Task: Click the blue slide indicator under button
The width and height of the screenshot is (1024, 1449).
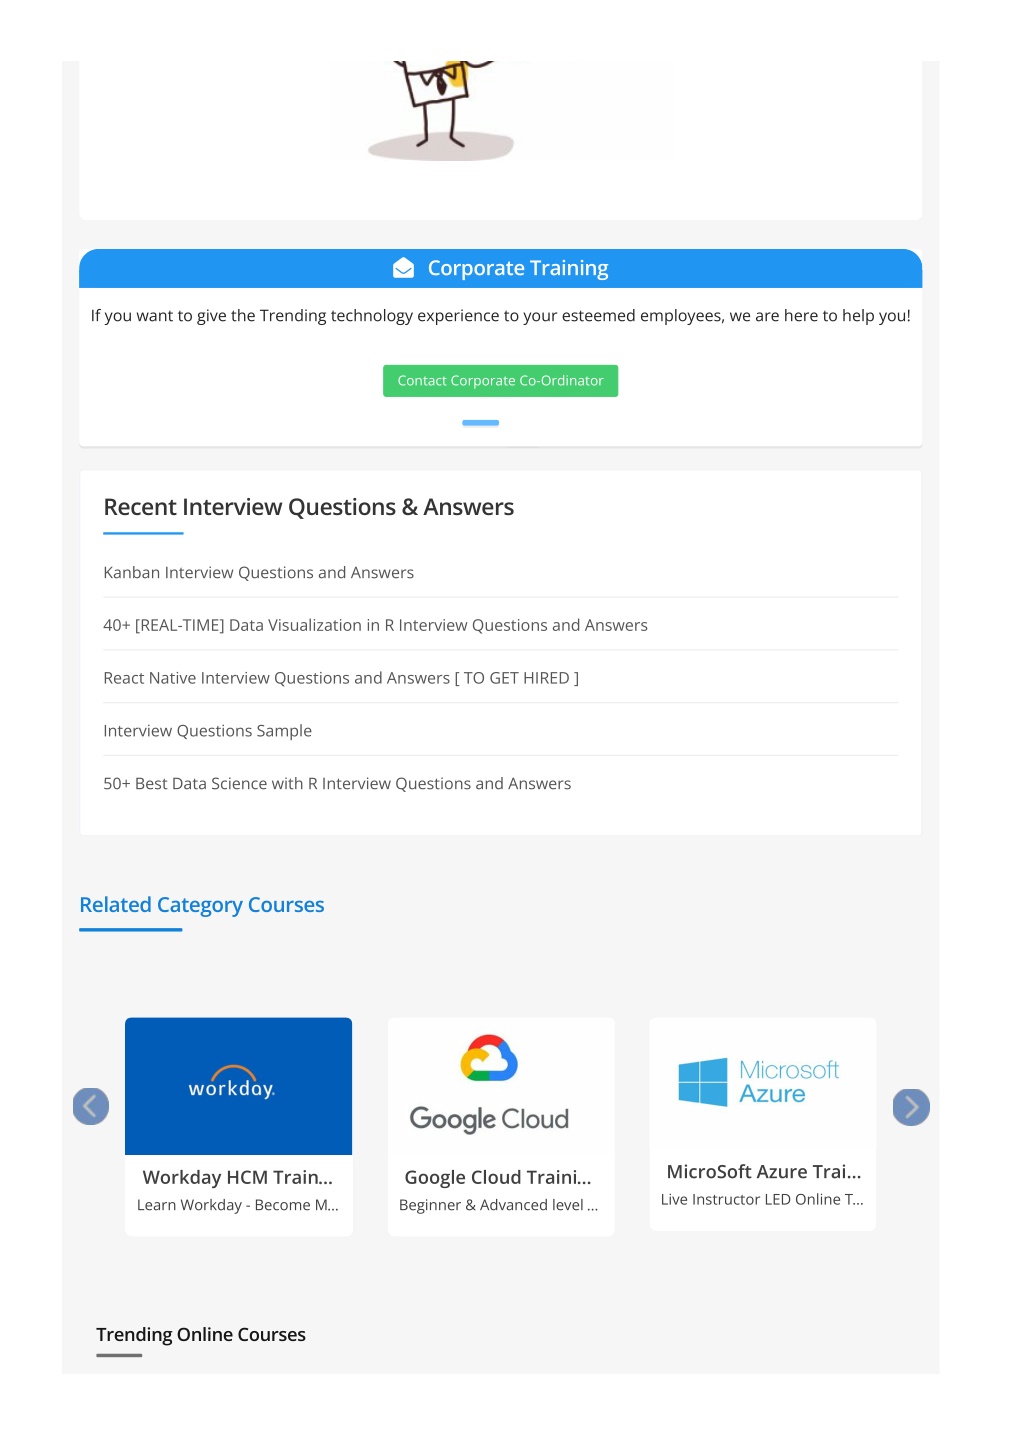Action: (480, 423)
